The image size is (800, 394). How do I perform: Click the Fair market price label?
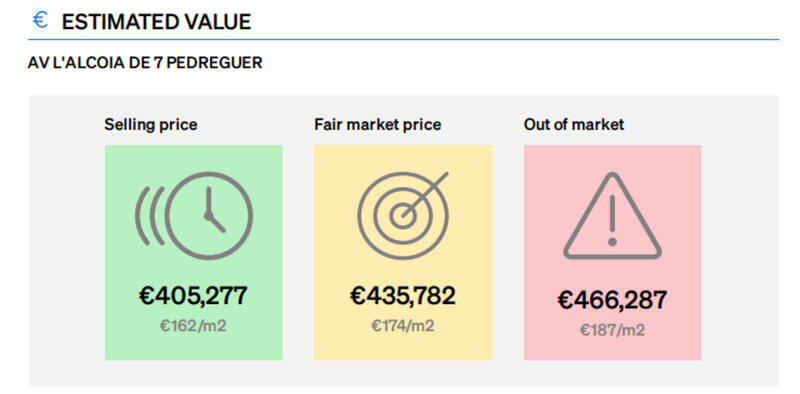(378, 125)
